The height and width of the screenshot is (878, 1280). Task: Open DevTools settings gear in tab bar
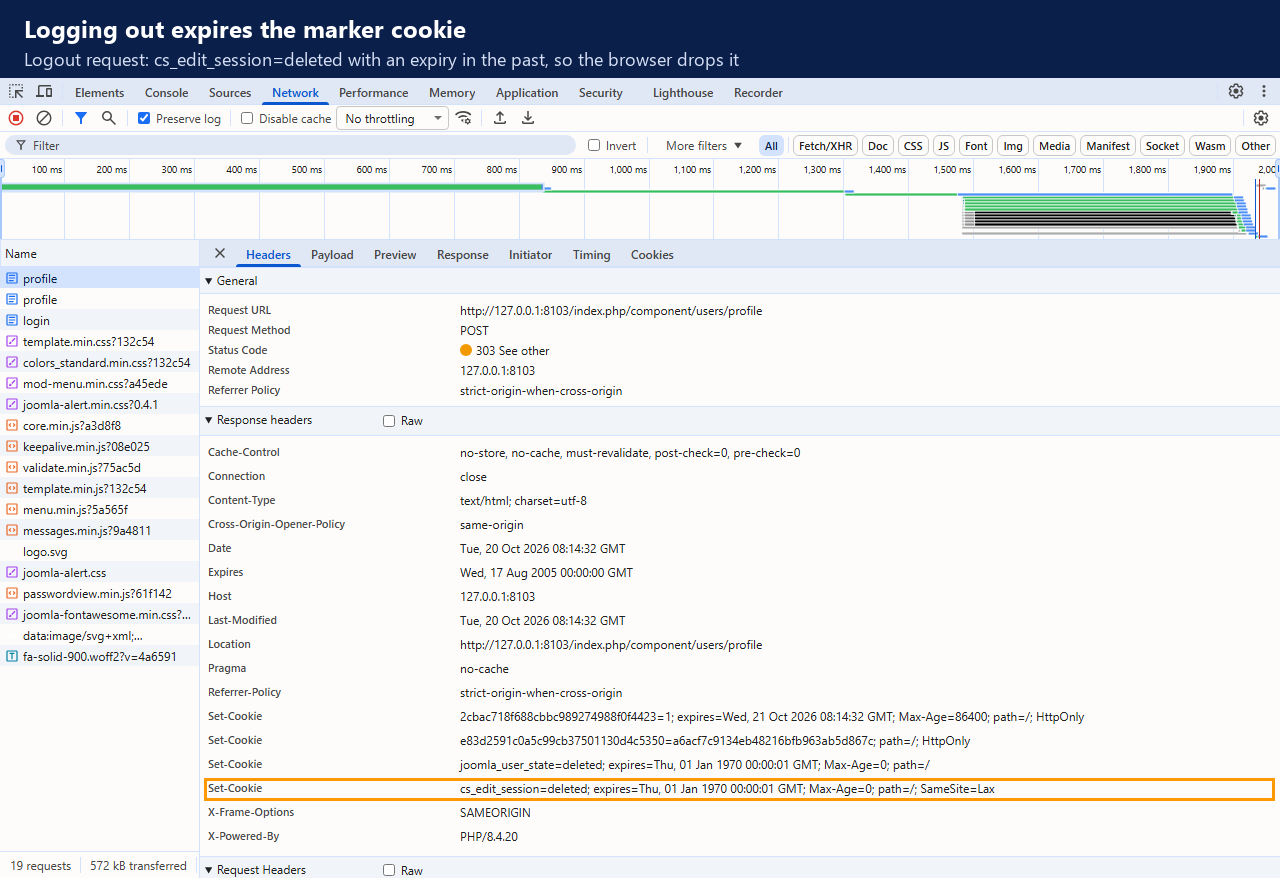coord(1236,91)
